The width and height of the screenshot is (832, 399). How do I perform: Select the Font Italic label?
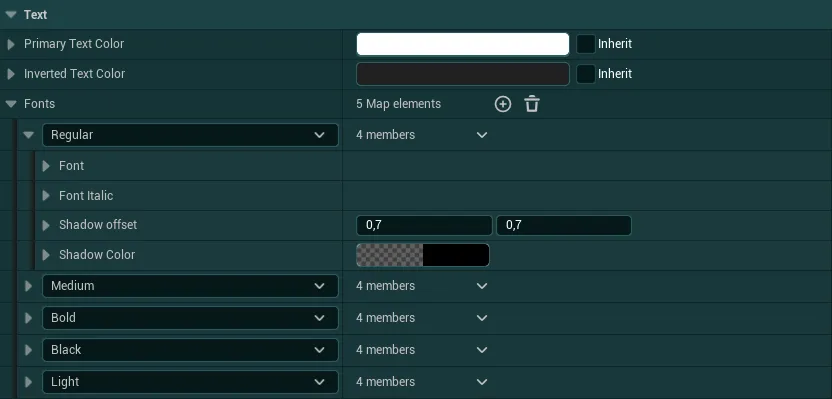pos(86,196)
